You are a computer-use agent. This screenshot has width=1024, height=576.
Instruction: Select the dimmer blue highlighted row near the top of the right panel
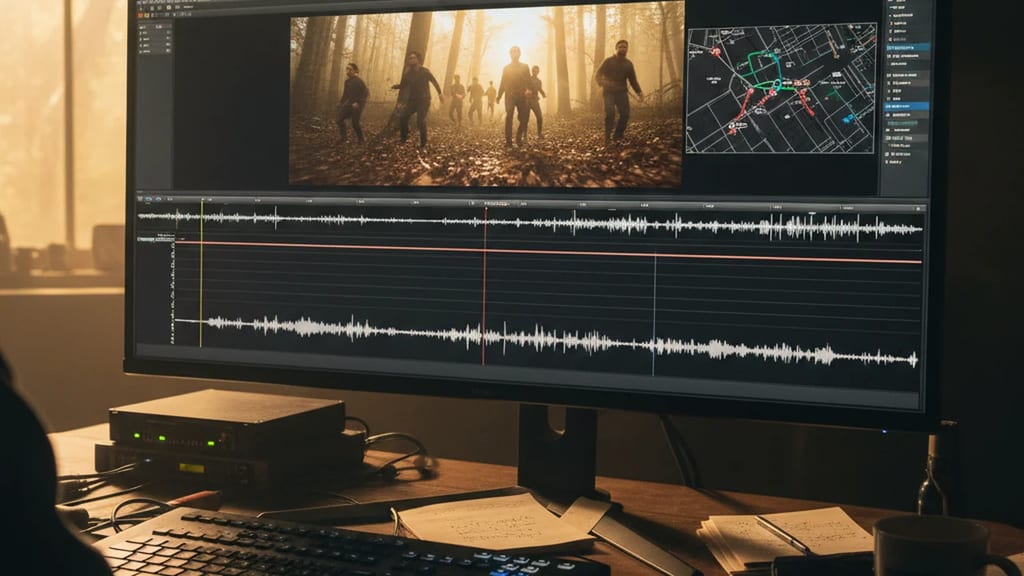[x=908, y=48]
